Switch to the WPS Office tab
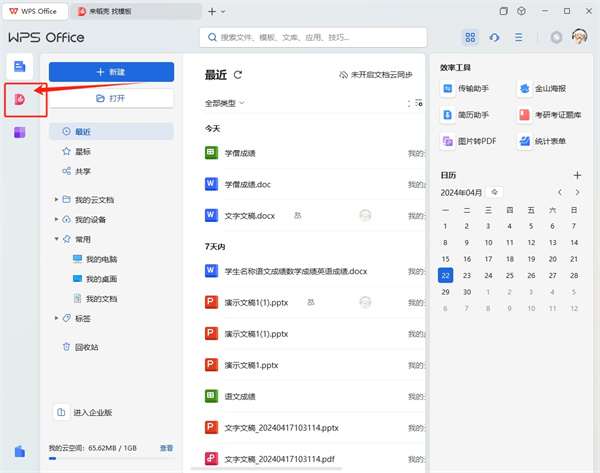This screenshot has height=473, width=600. coord(35,11)
